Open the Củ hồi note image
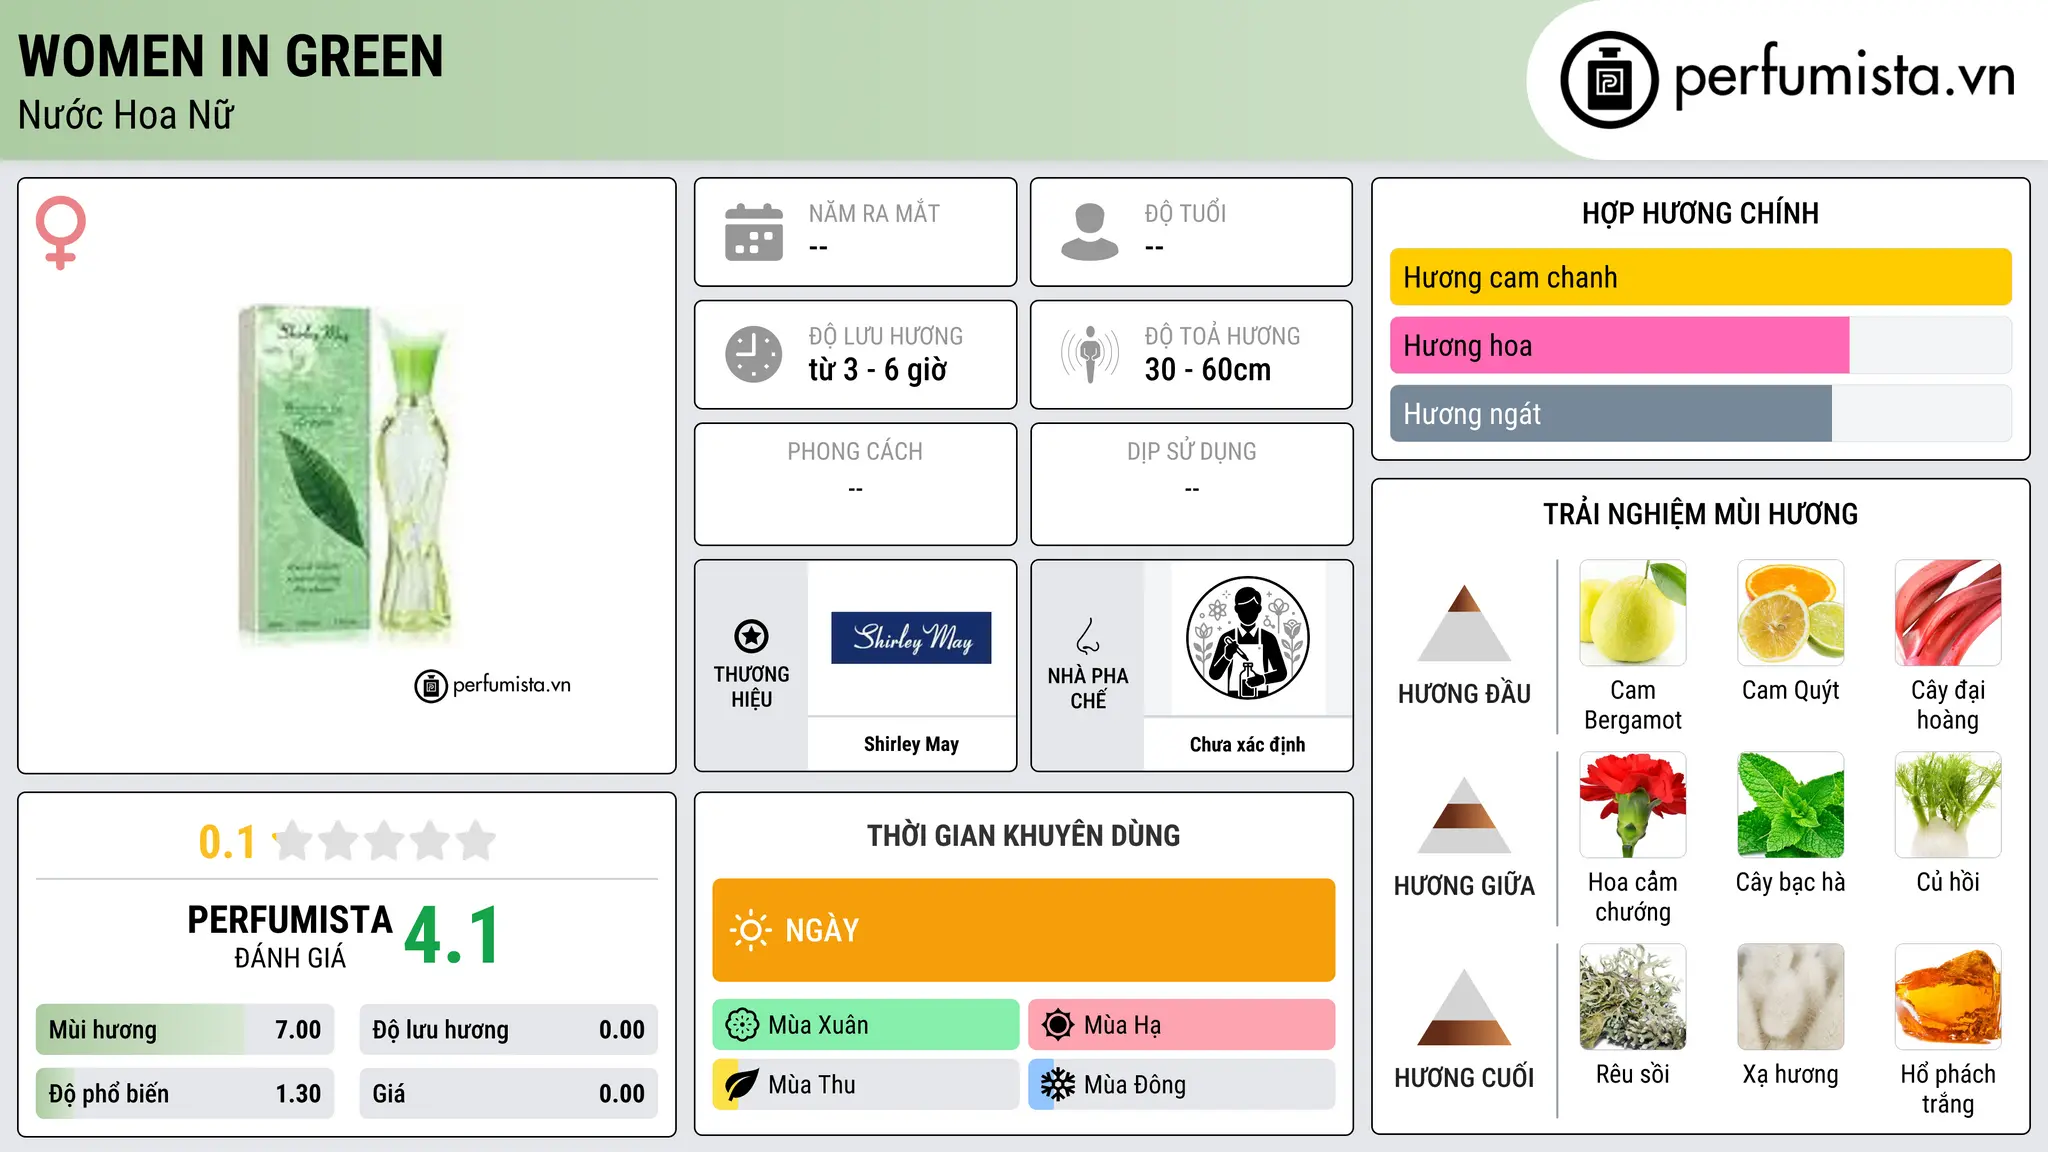Screen dimensions: 2048x1152 click(x=1948, y=805)
